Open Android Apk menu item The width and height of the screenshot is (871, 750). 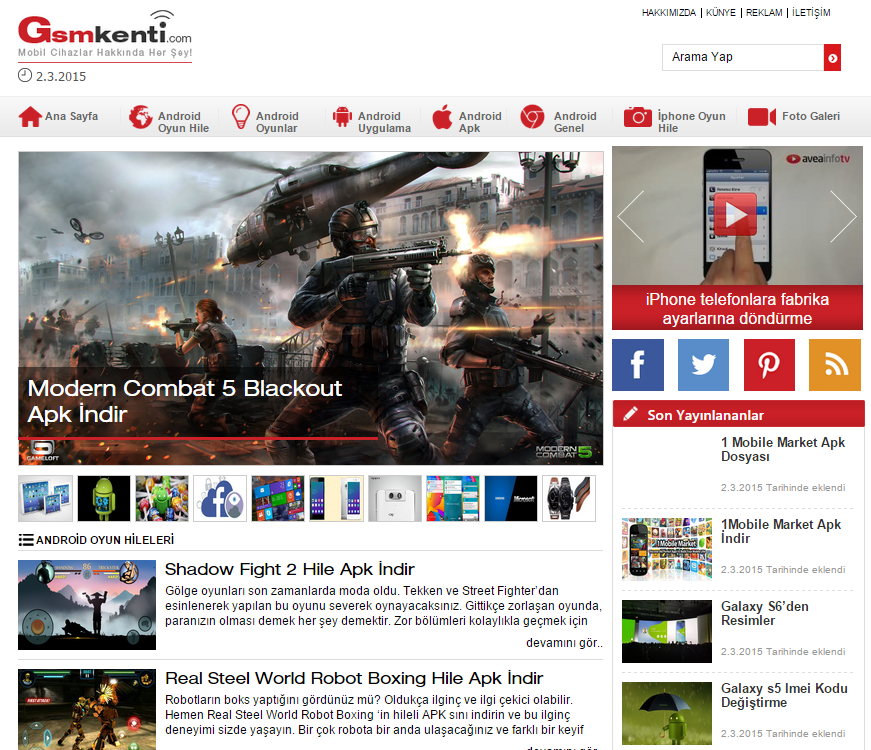(480, 122)
